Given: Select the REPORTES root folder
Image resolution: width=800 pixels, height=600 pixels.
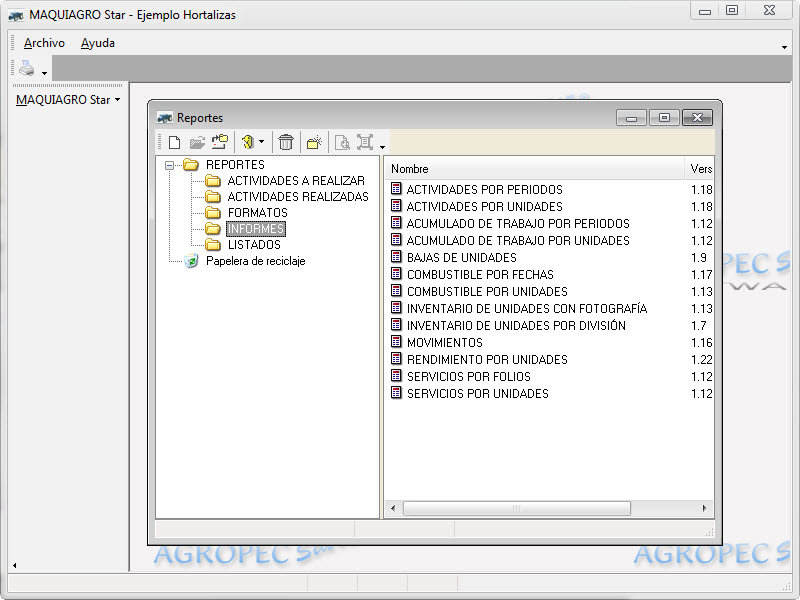Looking at the screenshot, I should (x=235, y=165).
